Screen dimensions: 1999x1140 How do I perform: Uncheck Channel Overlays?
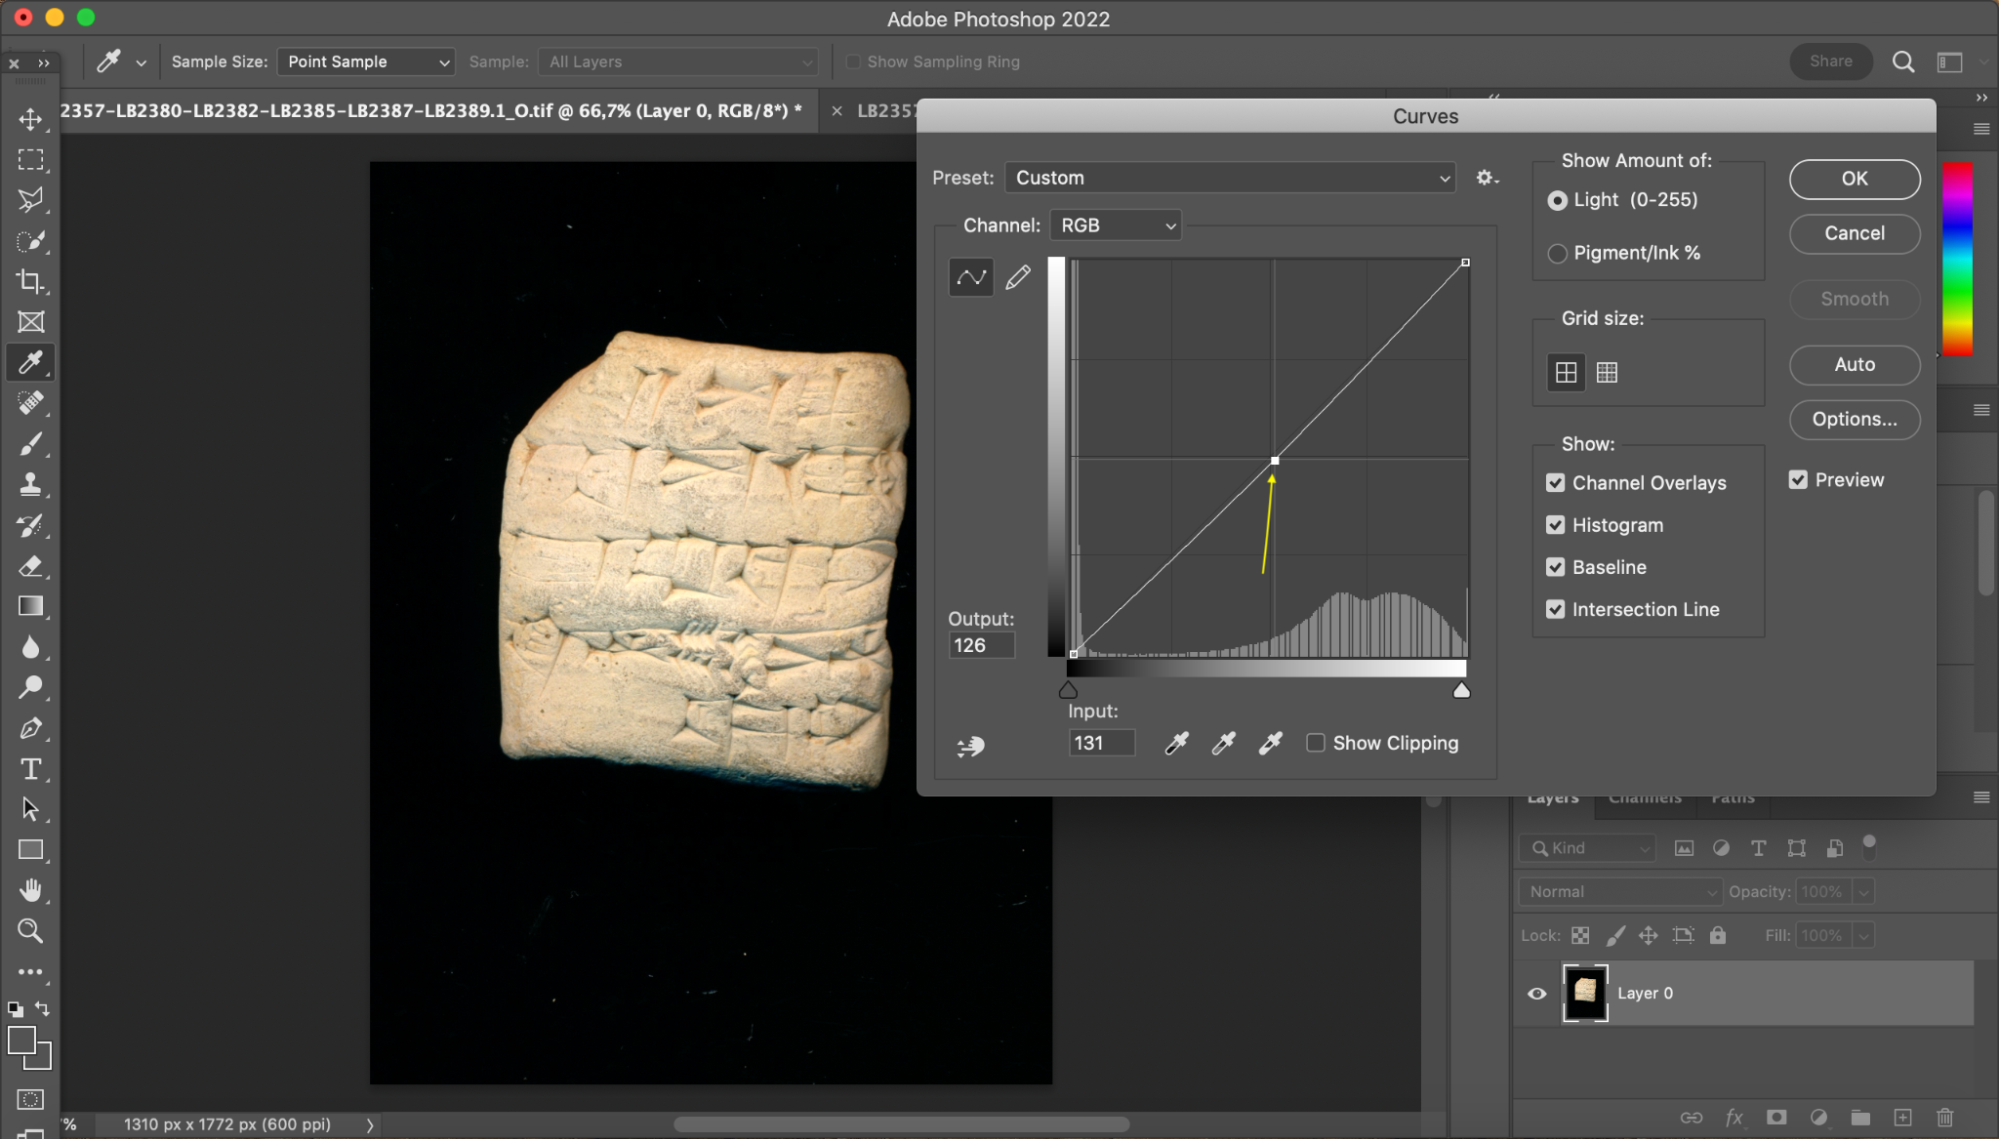coord(1555,483)
